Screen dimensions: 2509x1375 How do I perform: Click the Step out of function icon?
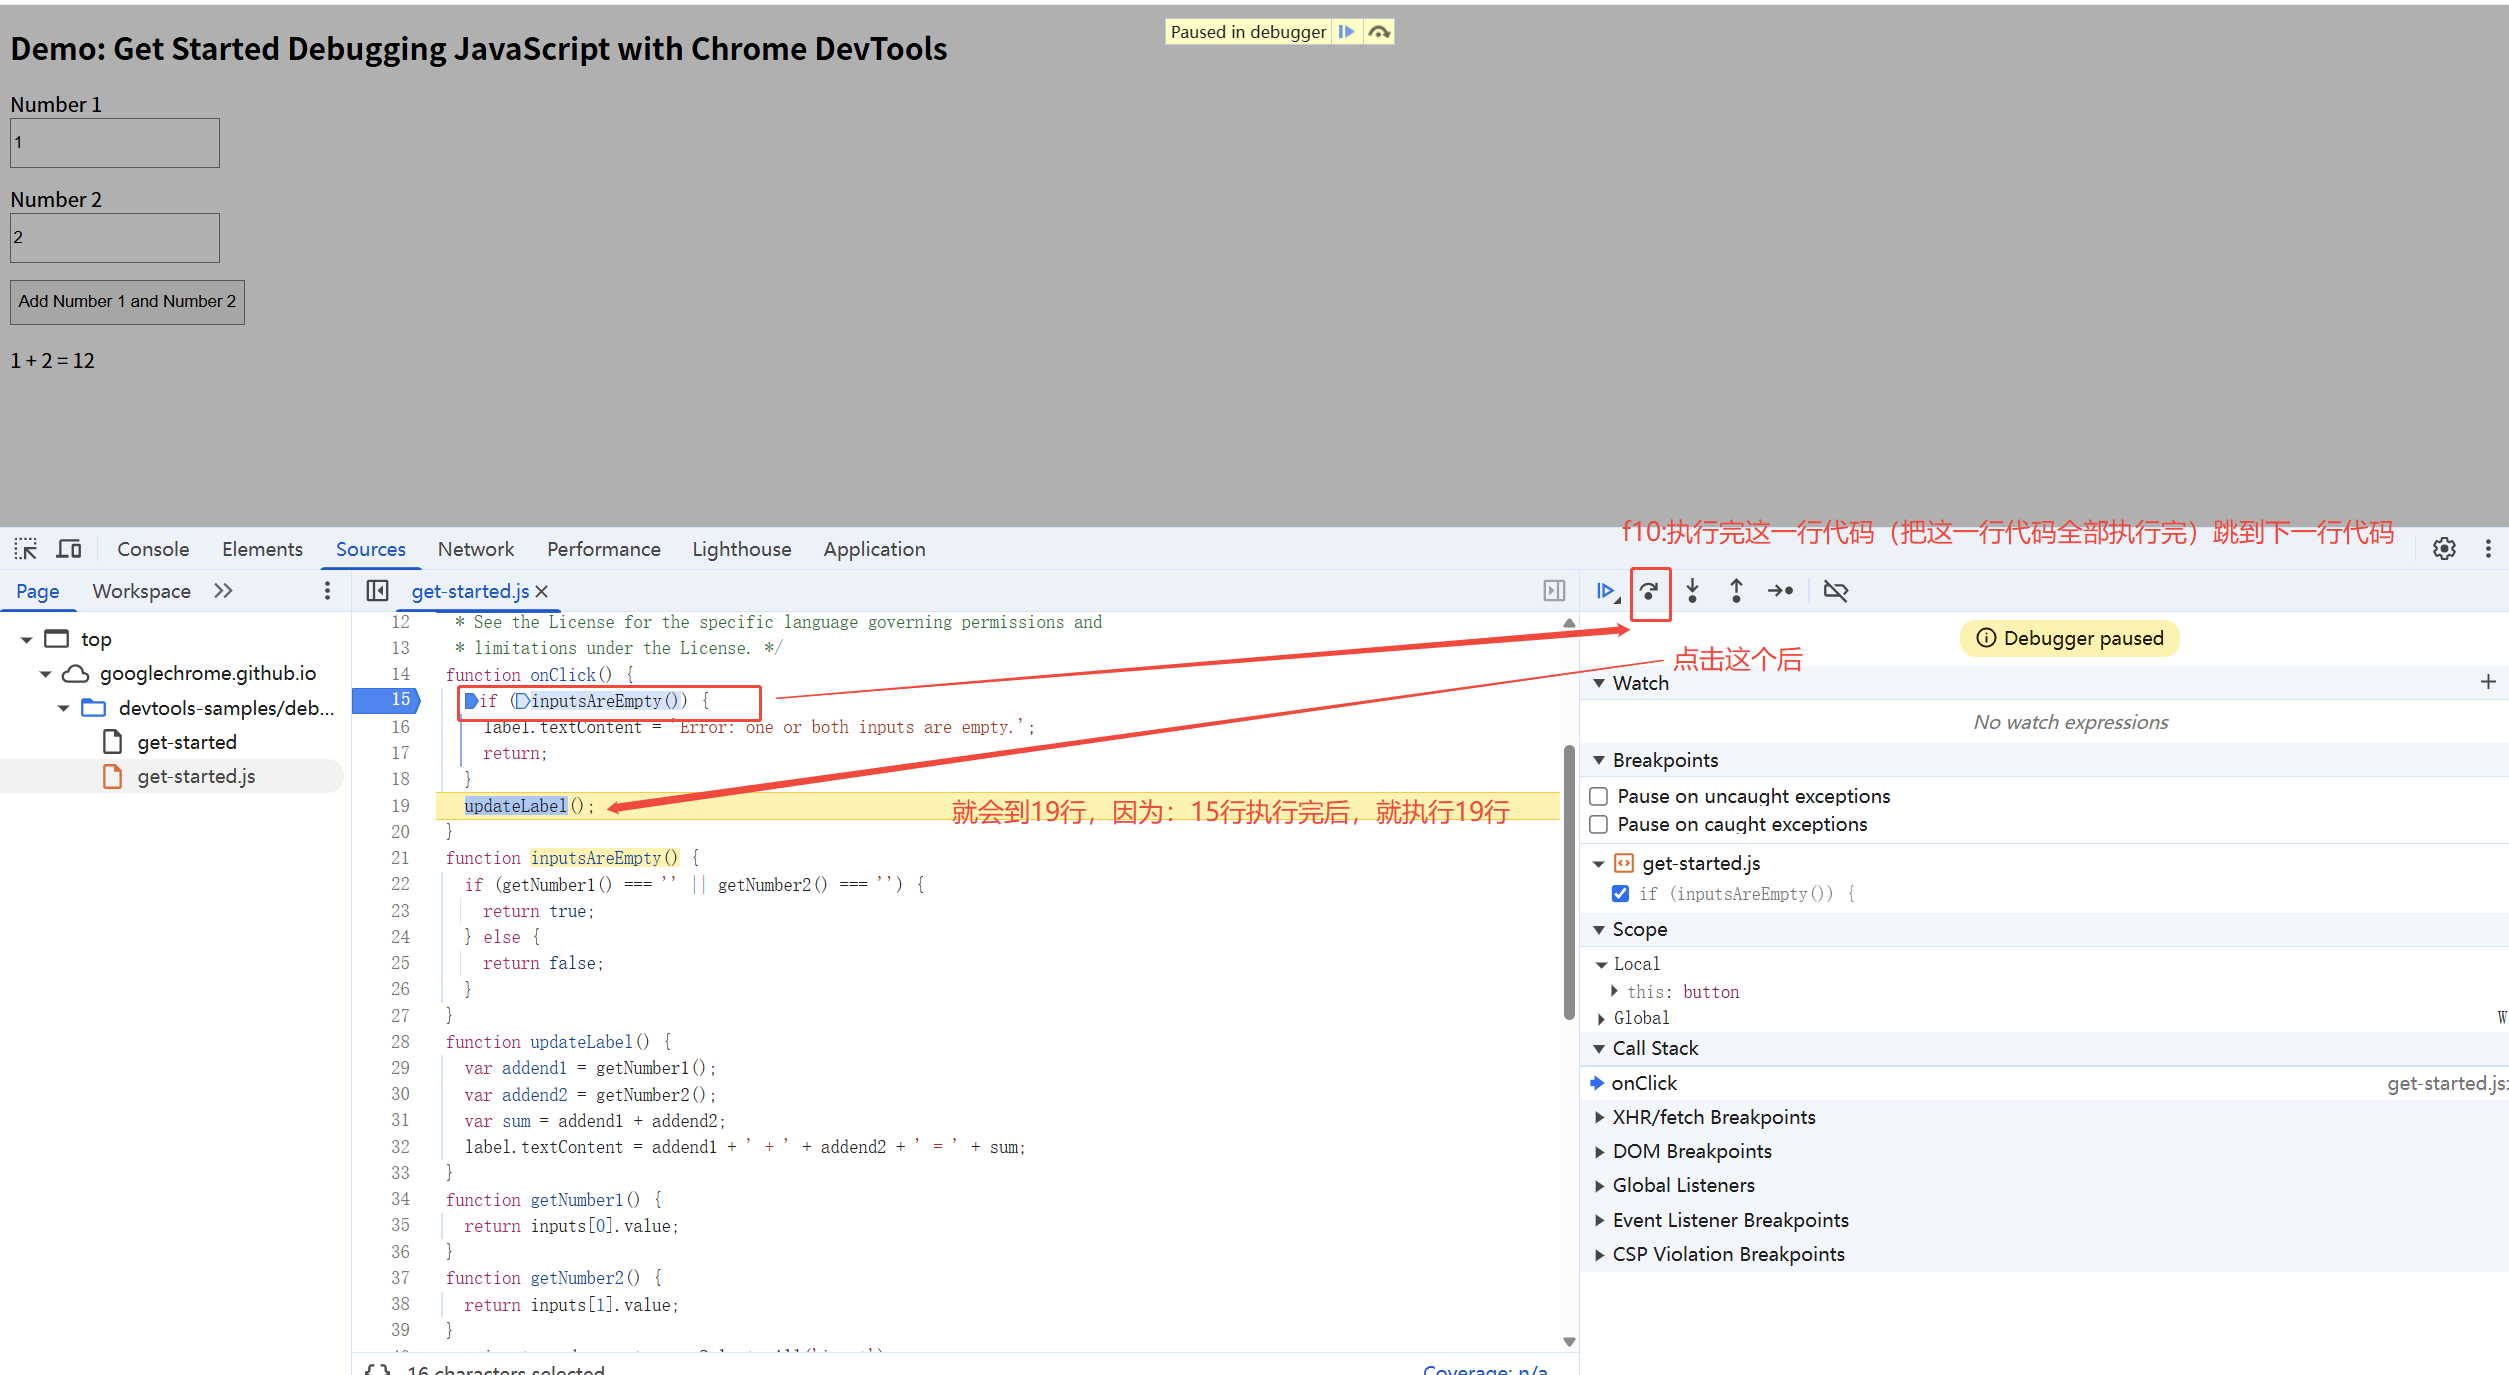1736,591
